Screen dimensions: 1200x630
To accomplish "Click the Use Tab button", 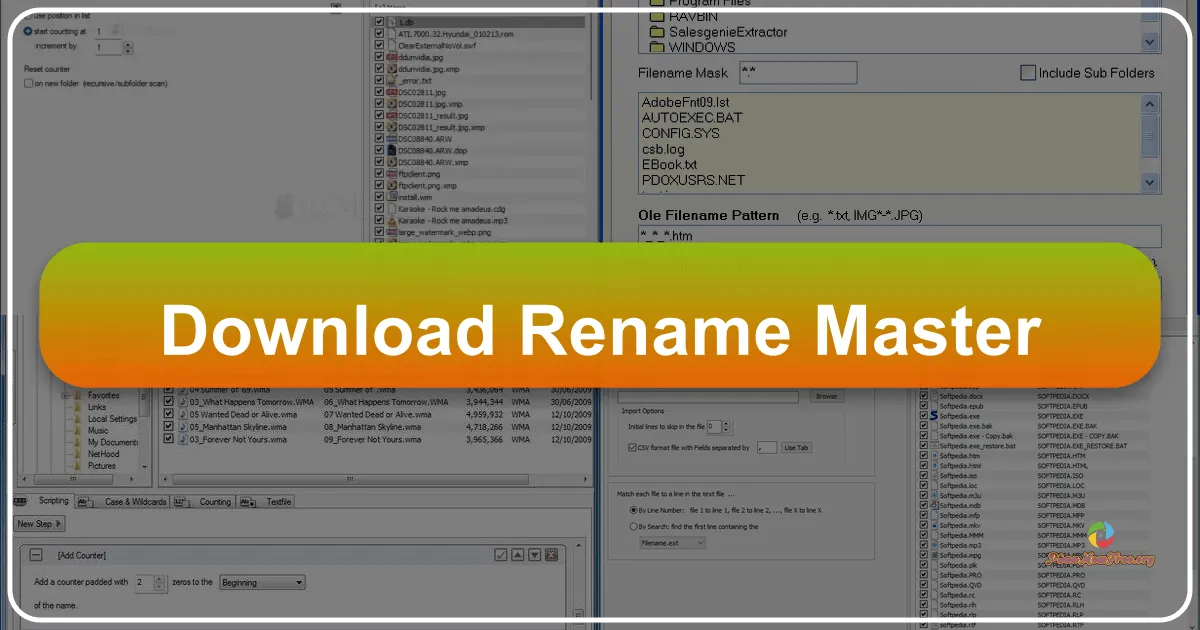I will (x=797, y=447).
